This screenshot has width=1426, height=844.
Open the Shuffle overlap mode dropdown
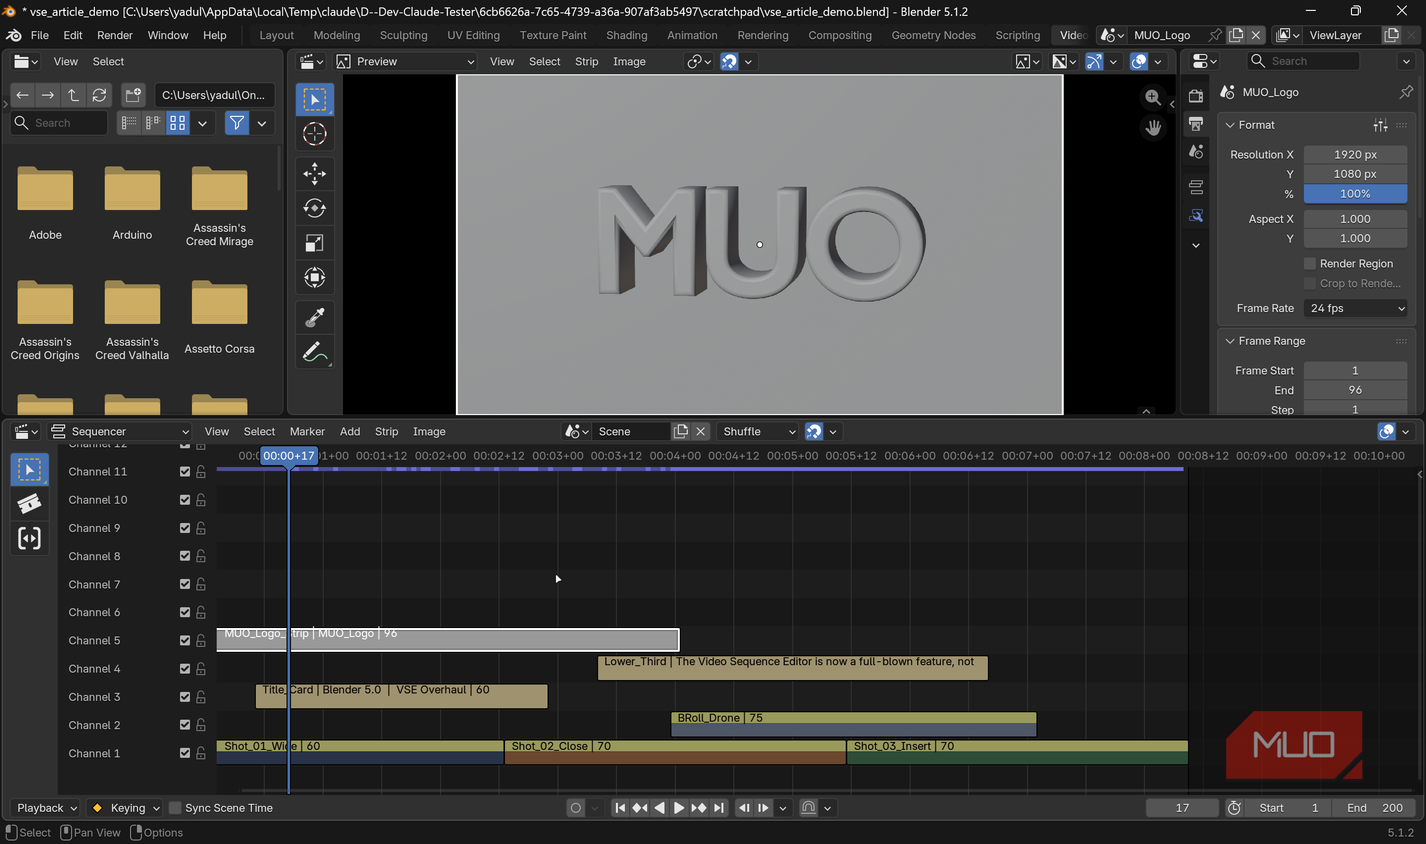(x=759, y=432)
